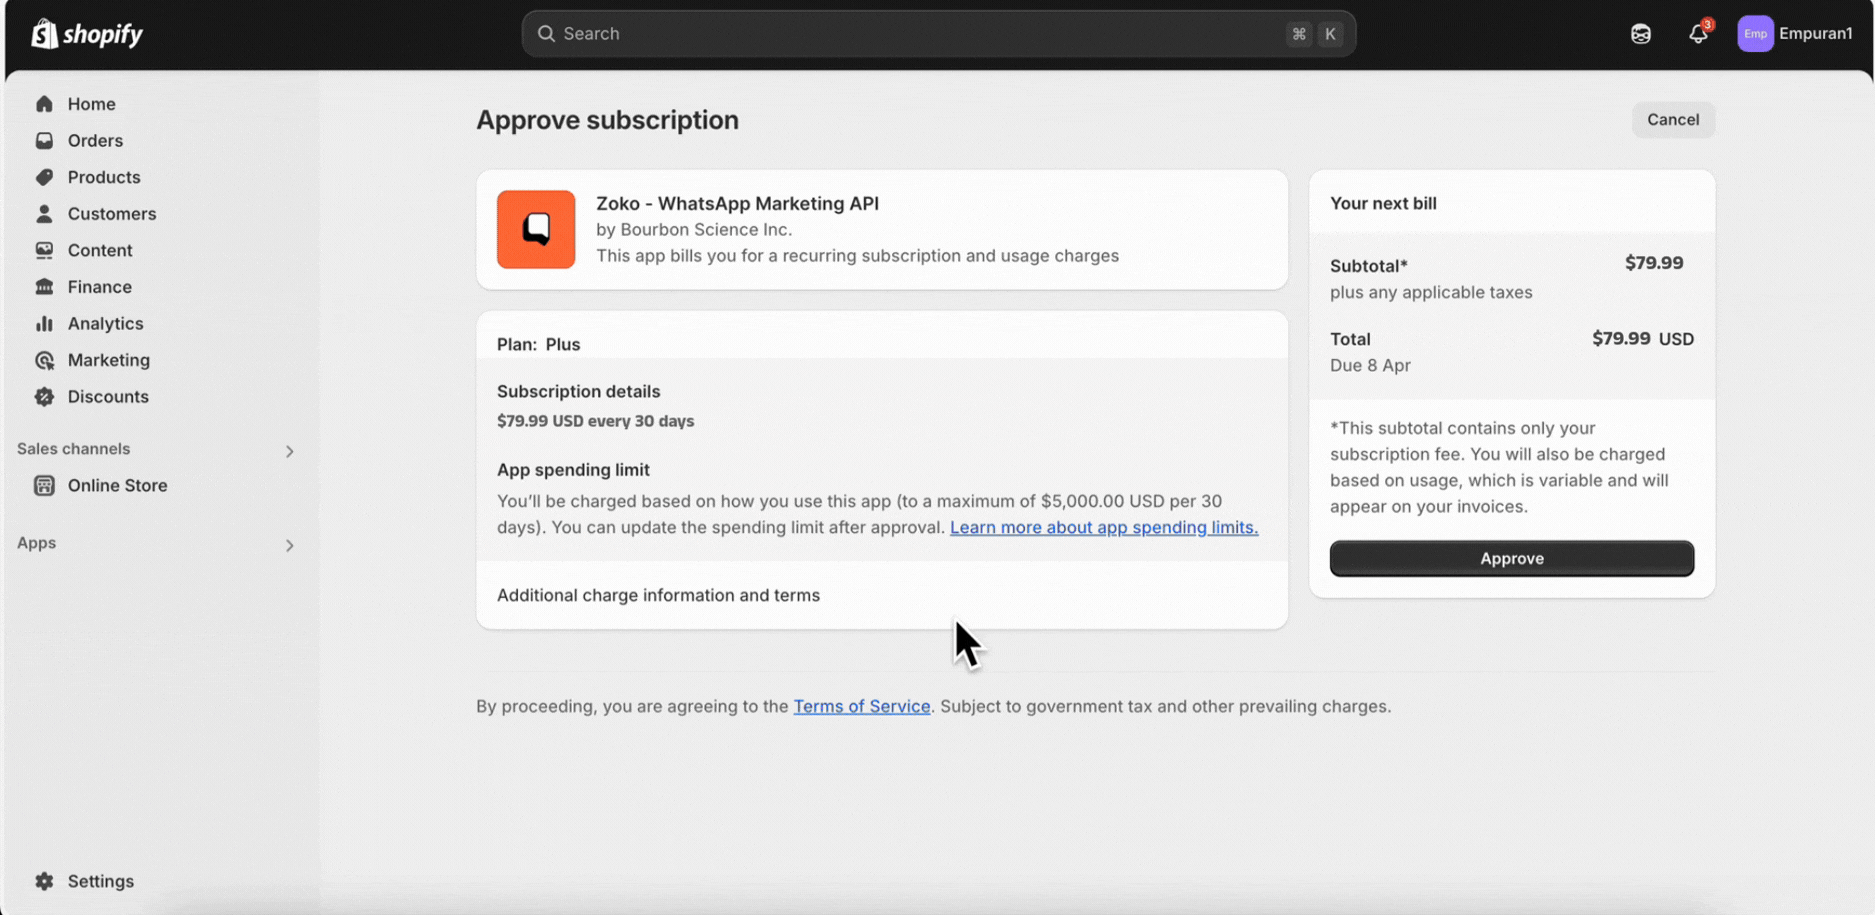Click the Orders inbox icon
Screen dimensions: 1875x915
(x=44, y=141)
